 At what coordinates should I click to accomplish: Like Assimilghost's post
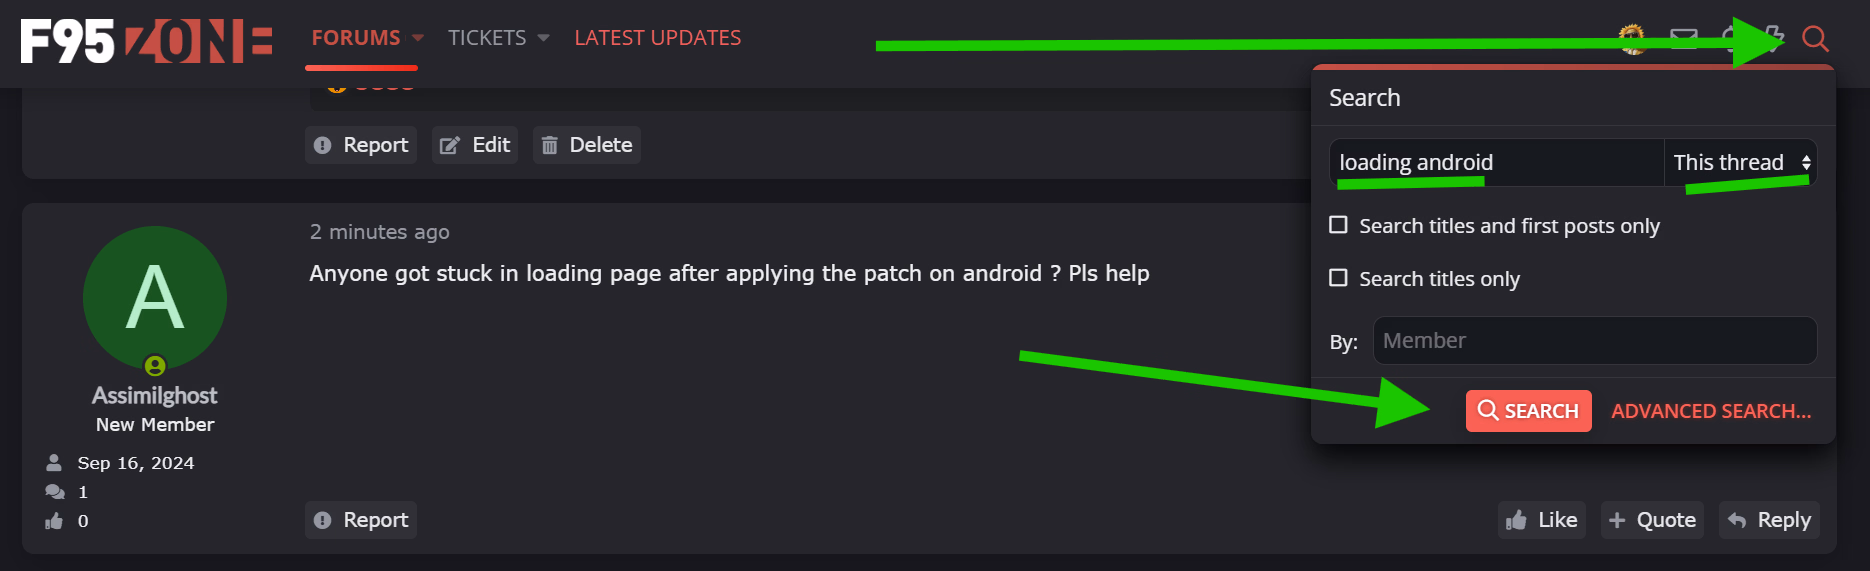tap(1542, 520)
